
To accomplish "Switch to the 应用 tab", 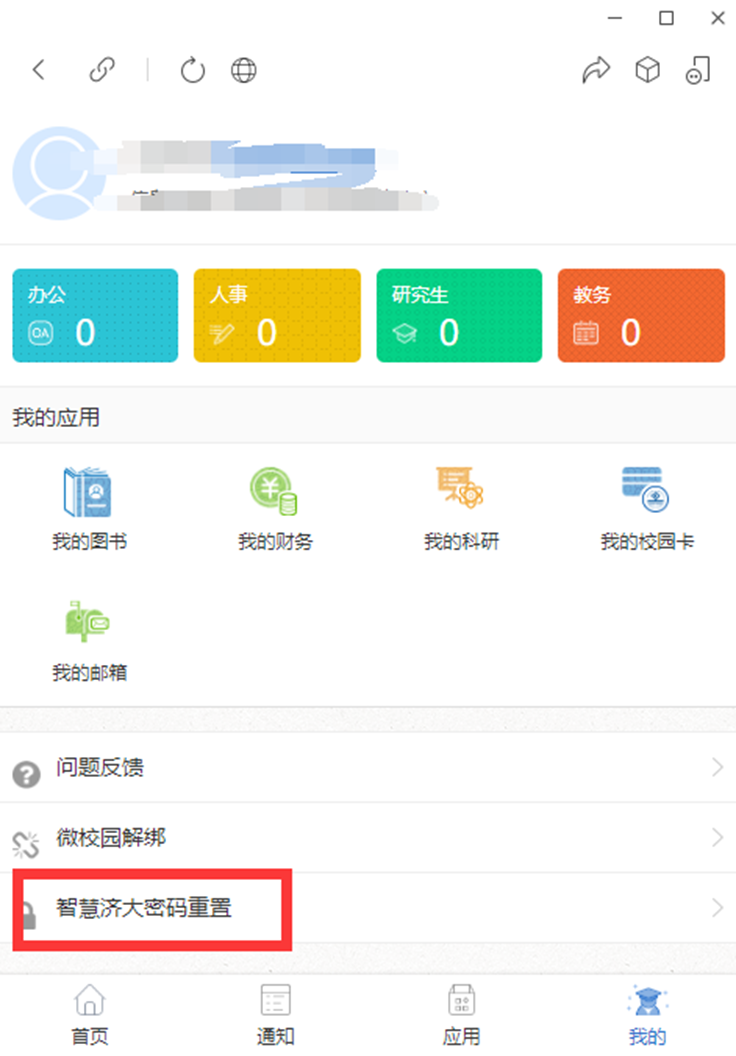I will (x=461, y=1015).
